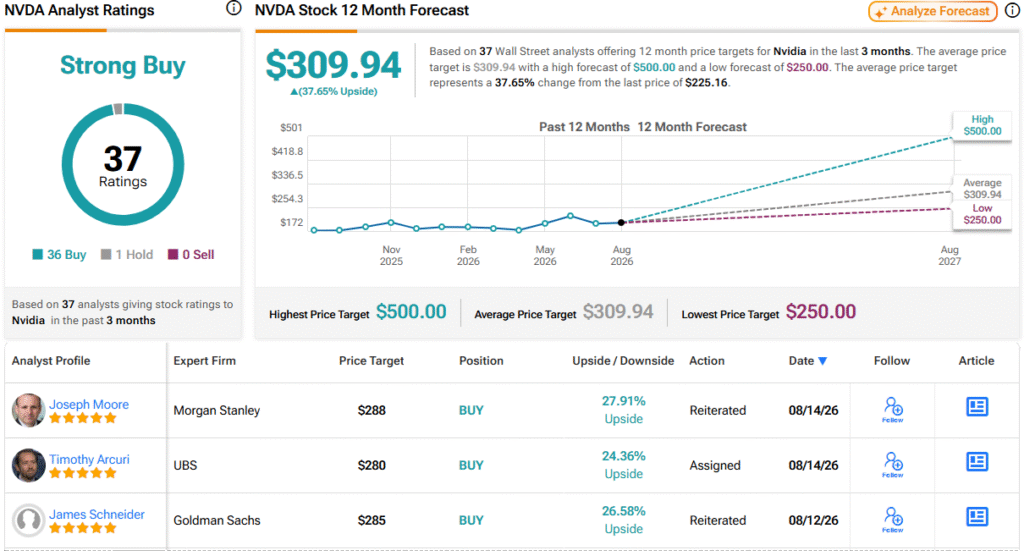This screenshot has width=1024, height=556.
Task: Click the High $500.00 forecast label
Action: click(x=982, y=125)
